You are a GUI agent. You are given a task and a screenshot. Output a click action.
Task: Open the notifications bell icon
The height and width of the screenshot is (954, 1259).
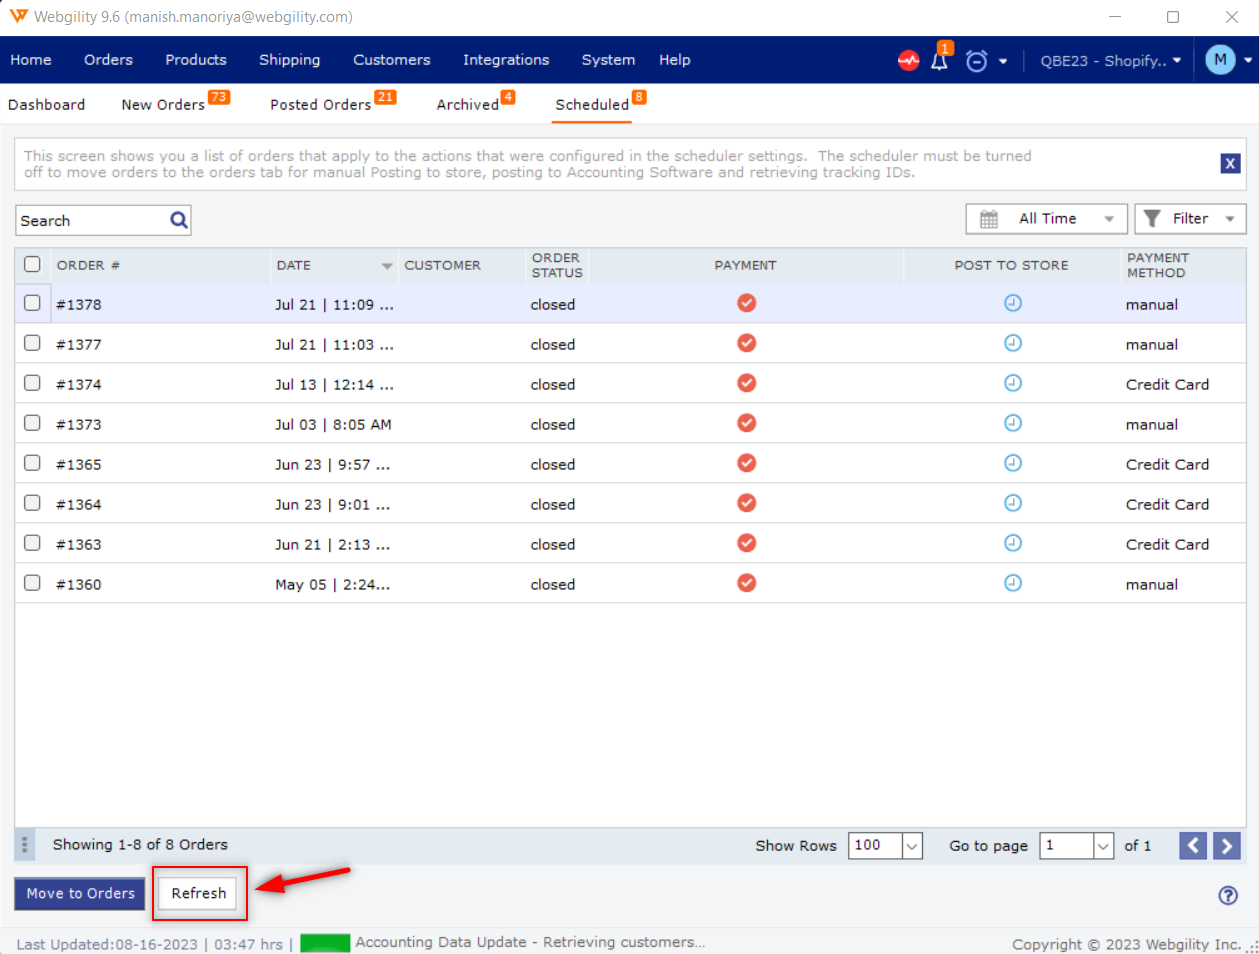tap(940, 60)
